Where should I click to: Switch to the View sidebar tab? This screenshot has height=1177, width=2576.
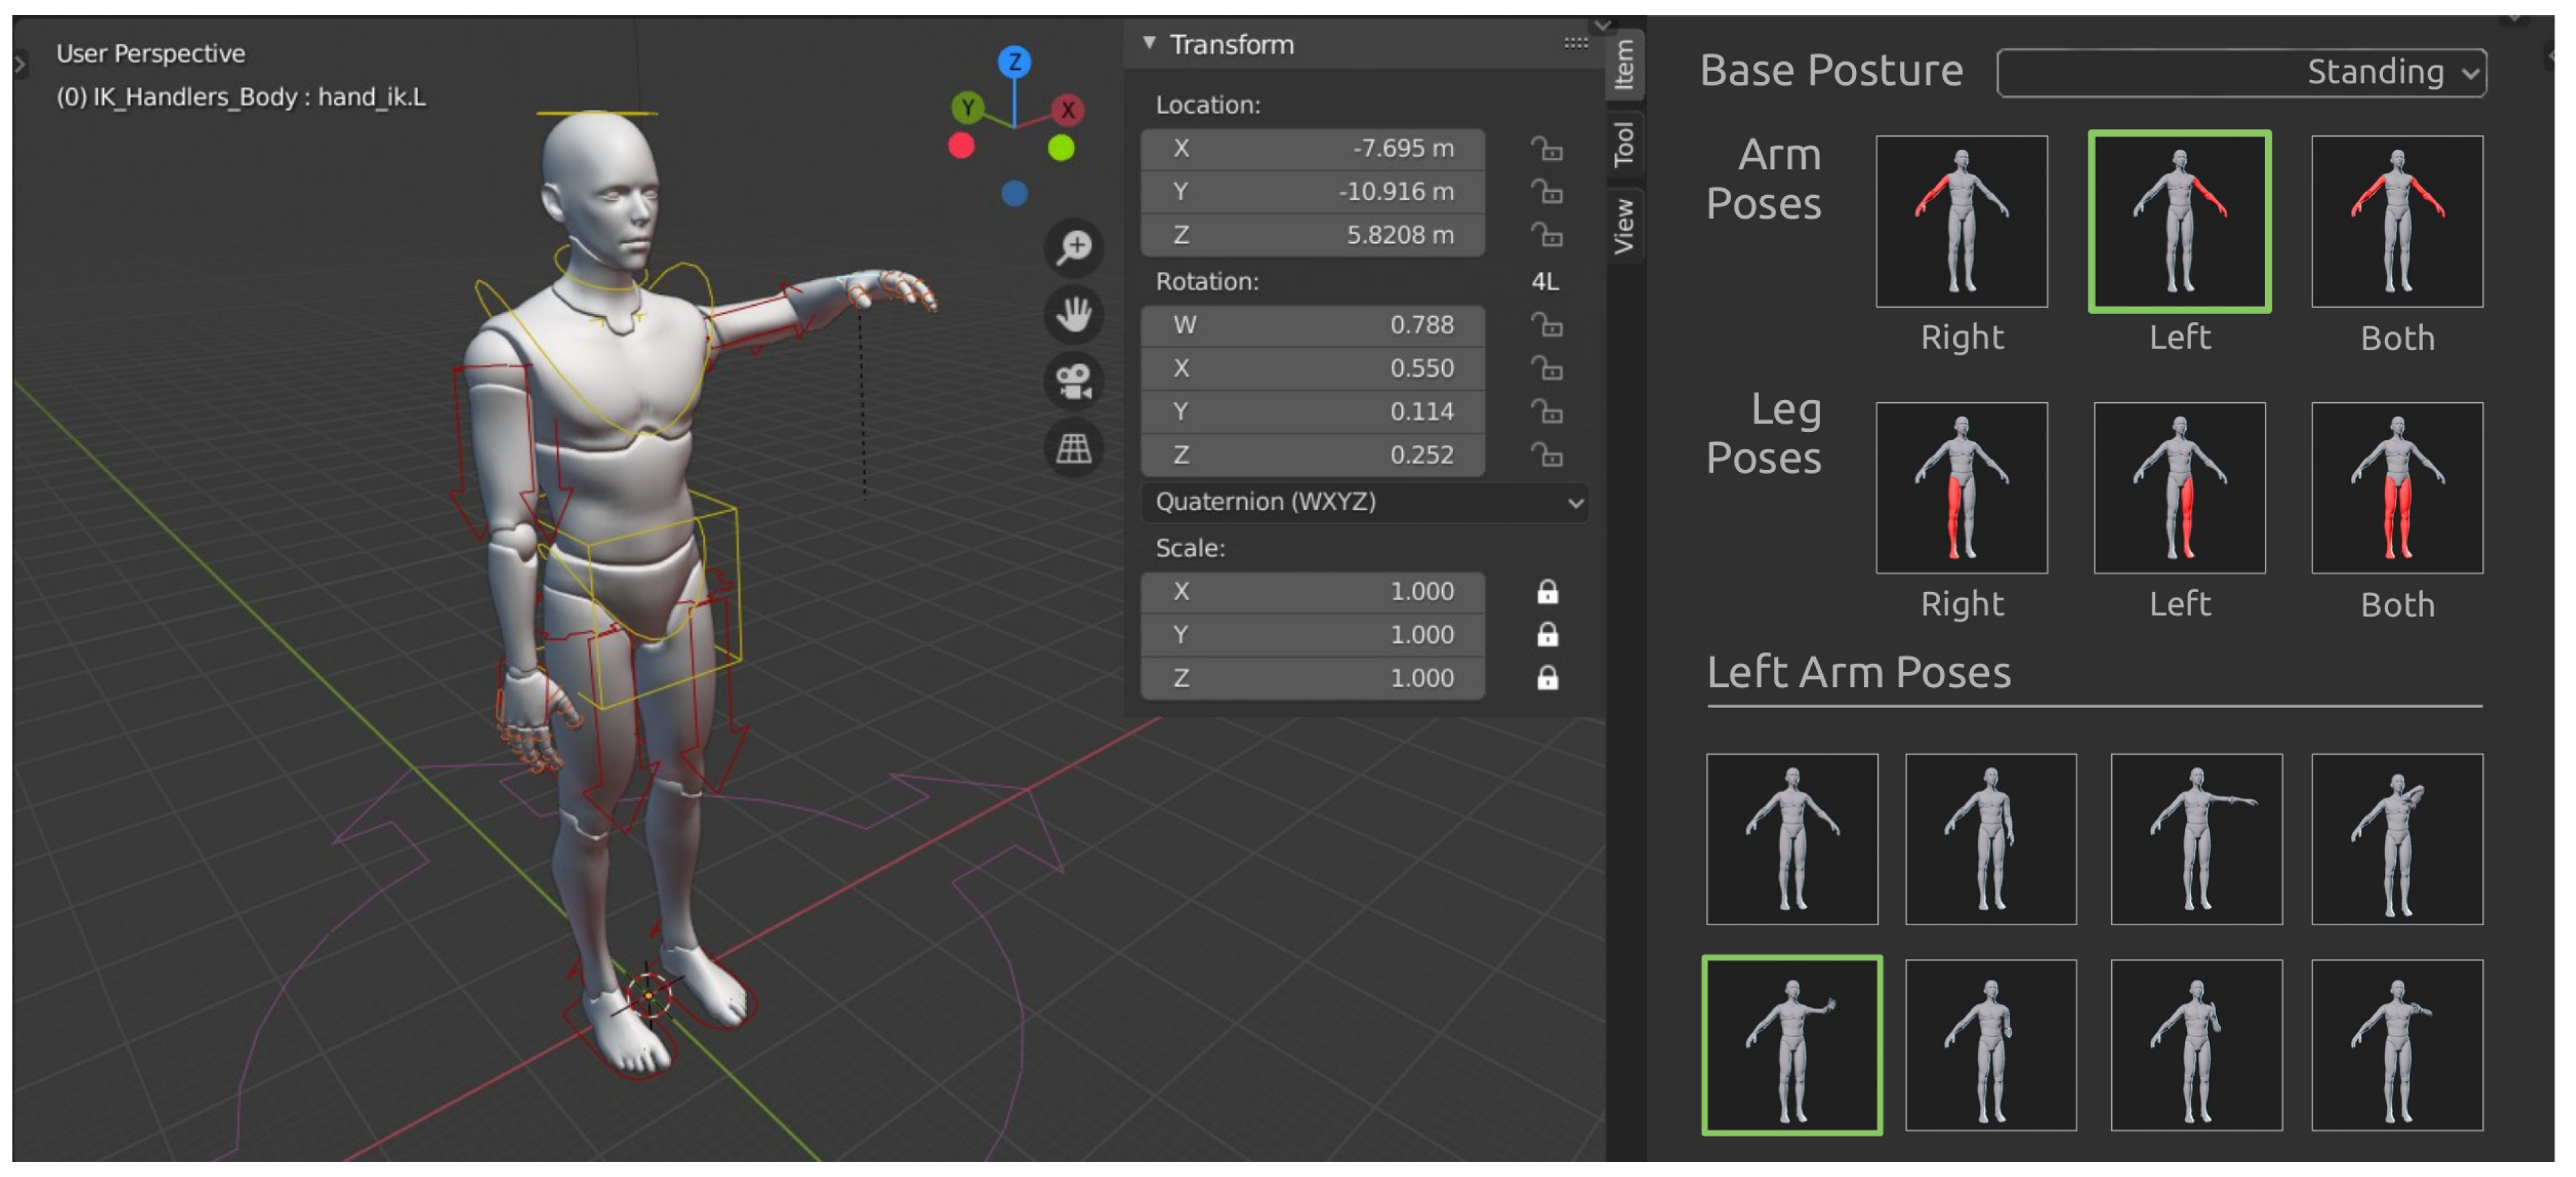click(x=1624, y=225)
